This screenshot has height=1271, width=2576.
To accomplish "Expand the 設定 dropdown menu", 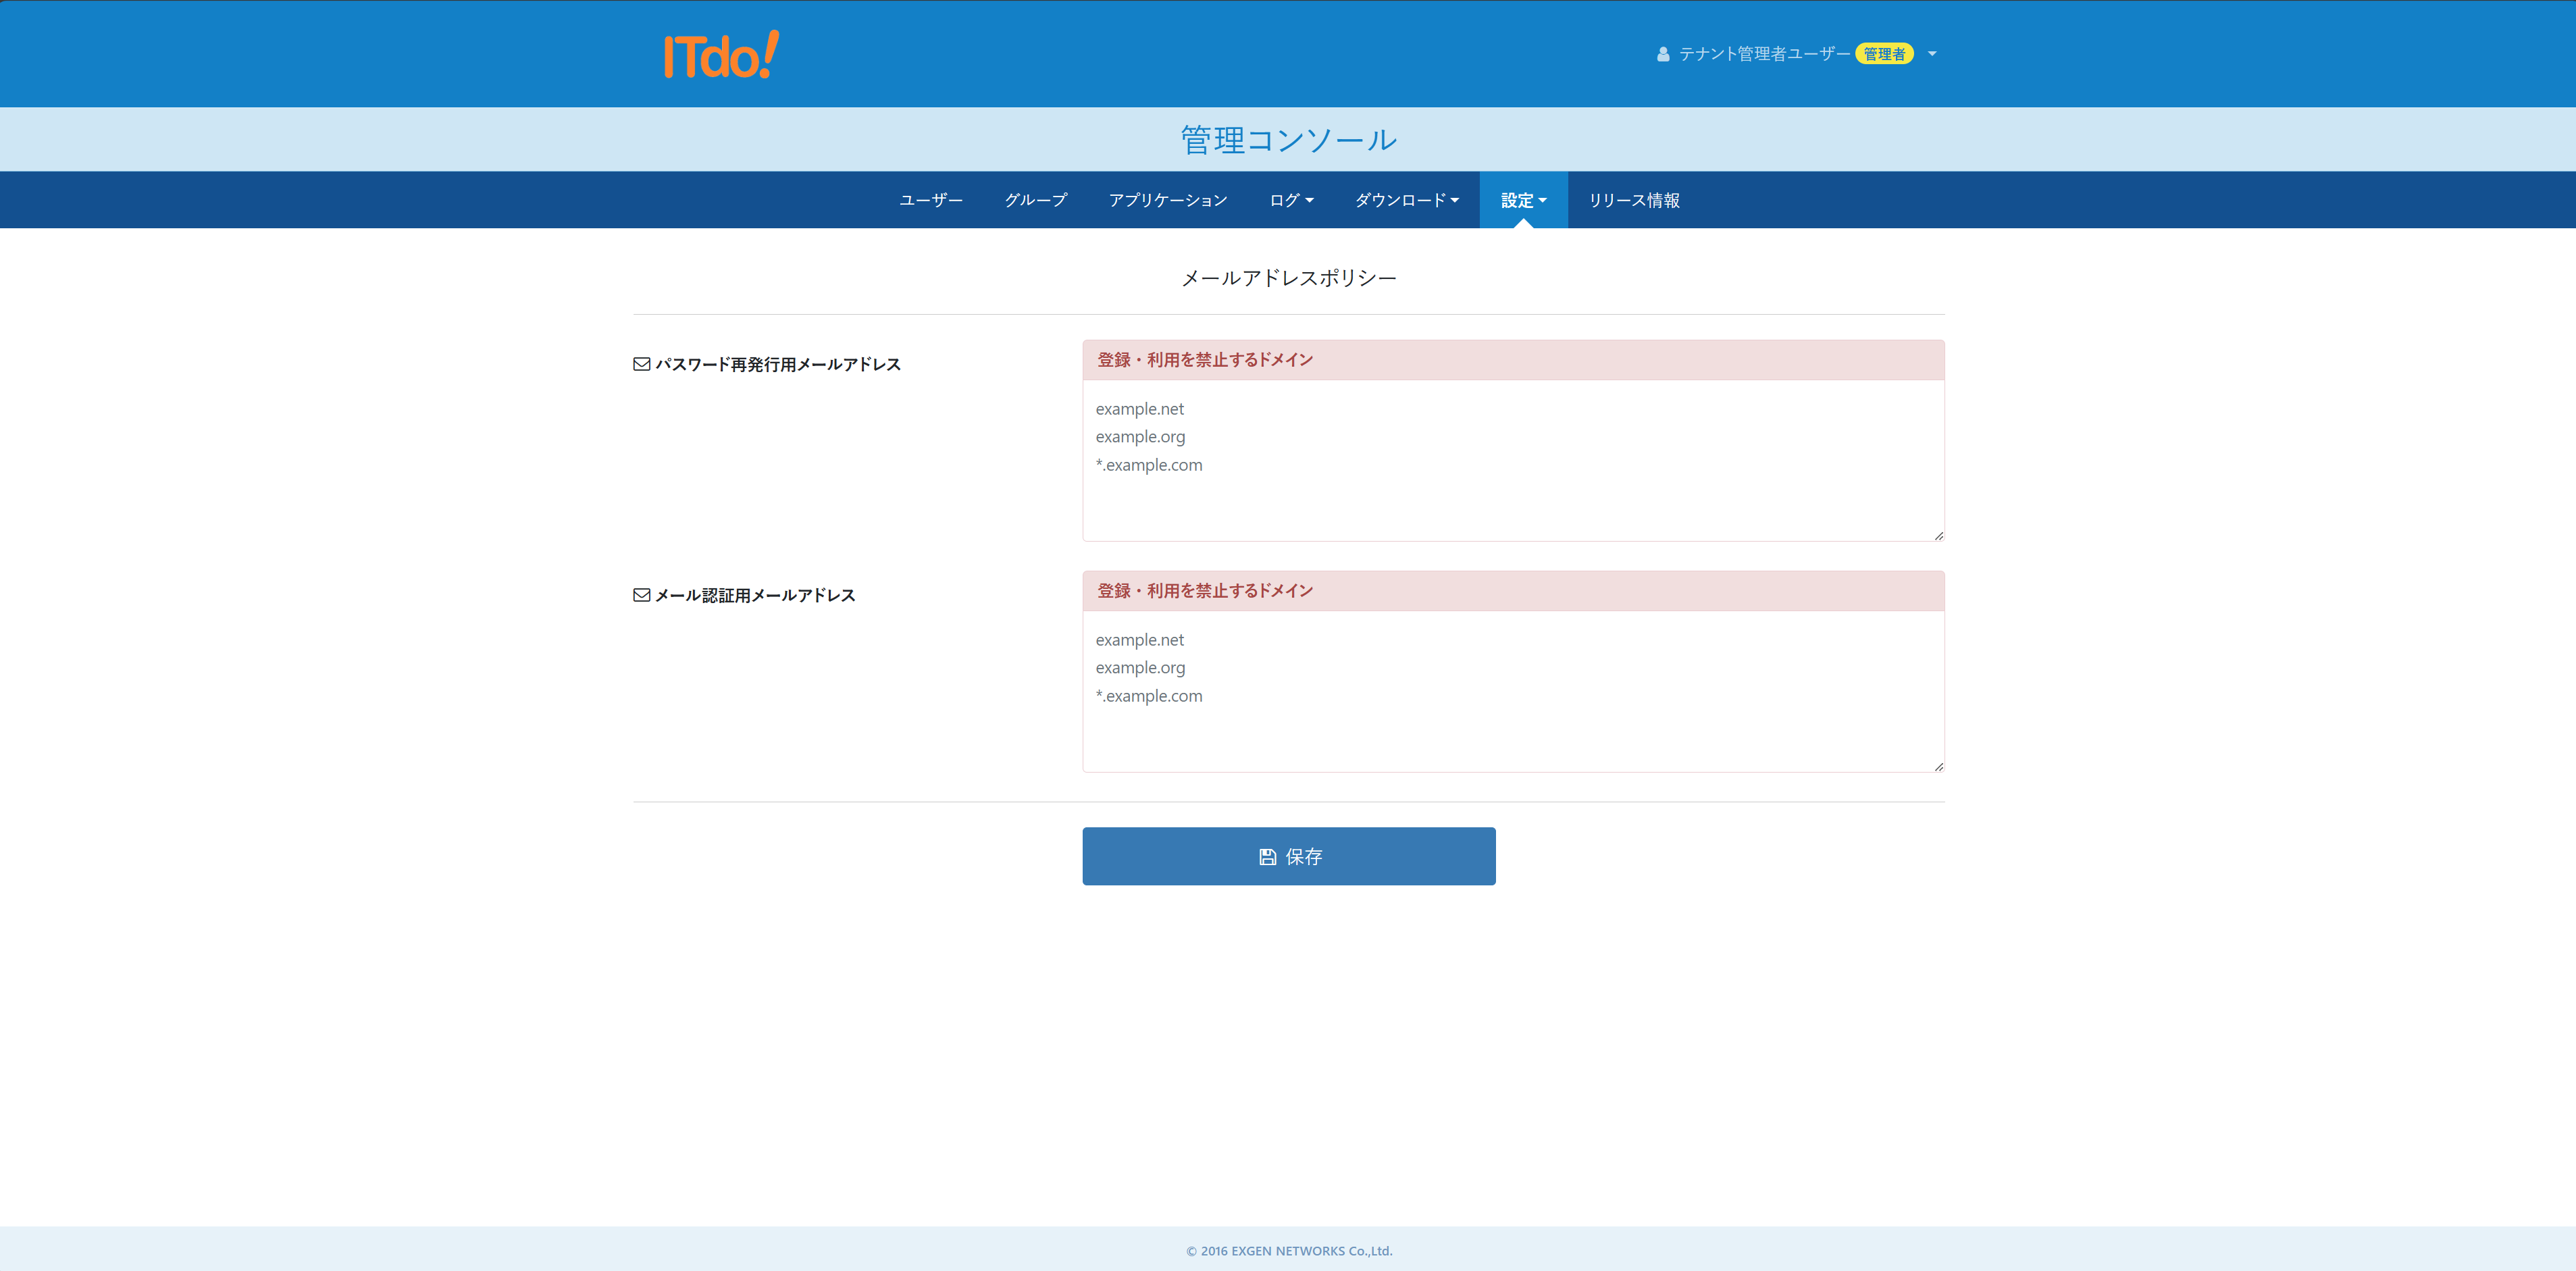I will 1523,200.
